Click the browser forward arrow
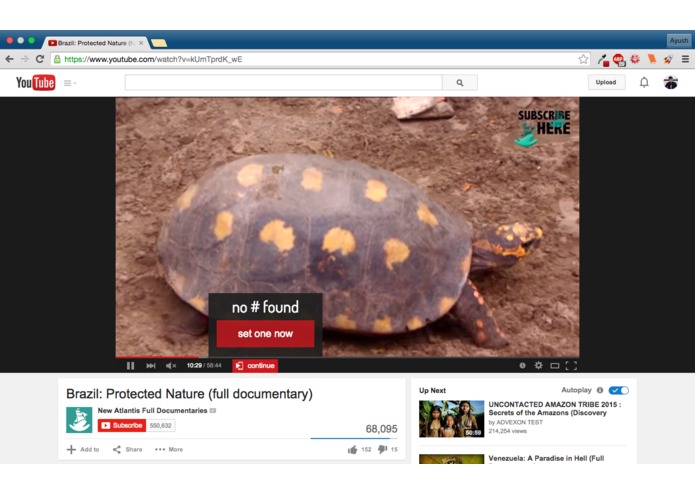695x494 pixels. [x=24, y=59]
